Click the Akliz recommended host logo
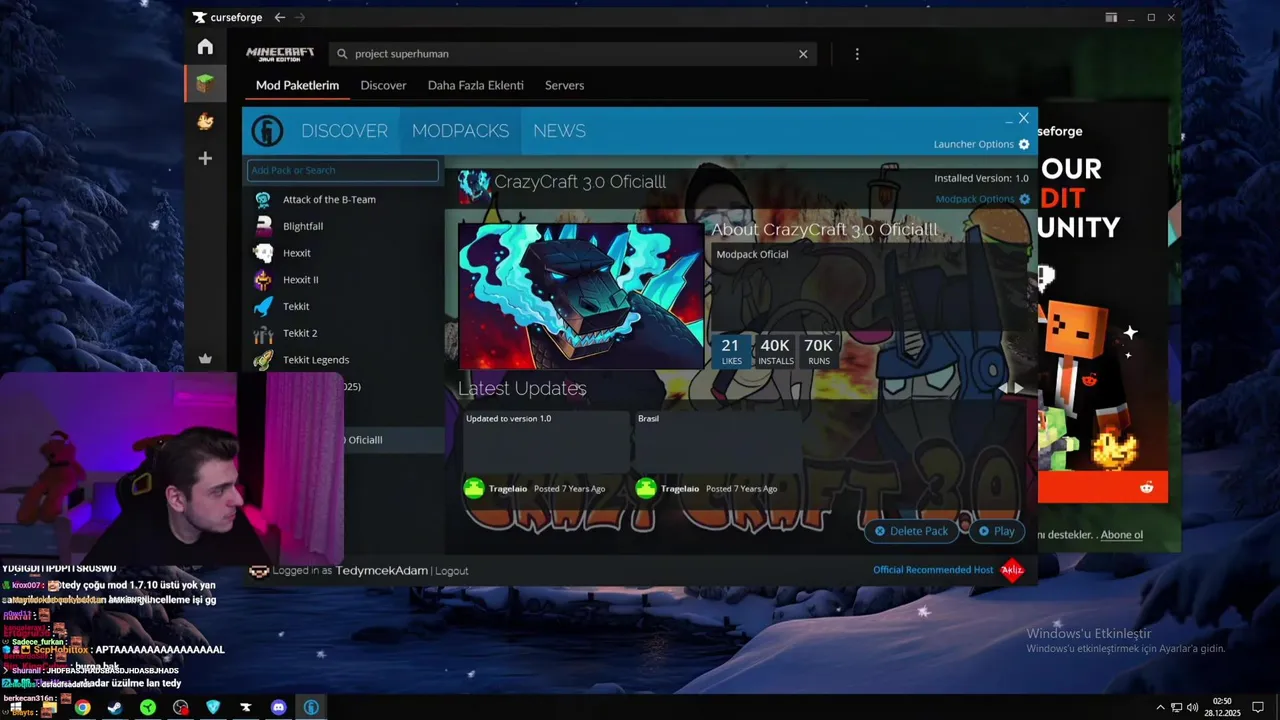The width and height of the screenshot is (1280, 720). [1012, 570]
